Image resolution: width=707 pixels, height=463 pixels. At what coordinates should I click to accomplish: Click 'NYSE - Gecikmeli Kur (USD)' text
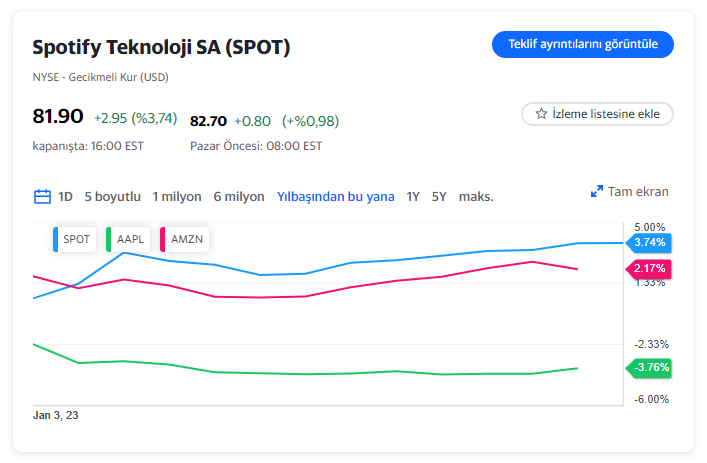(101, 77)
